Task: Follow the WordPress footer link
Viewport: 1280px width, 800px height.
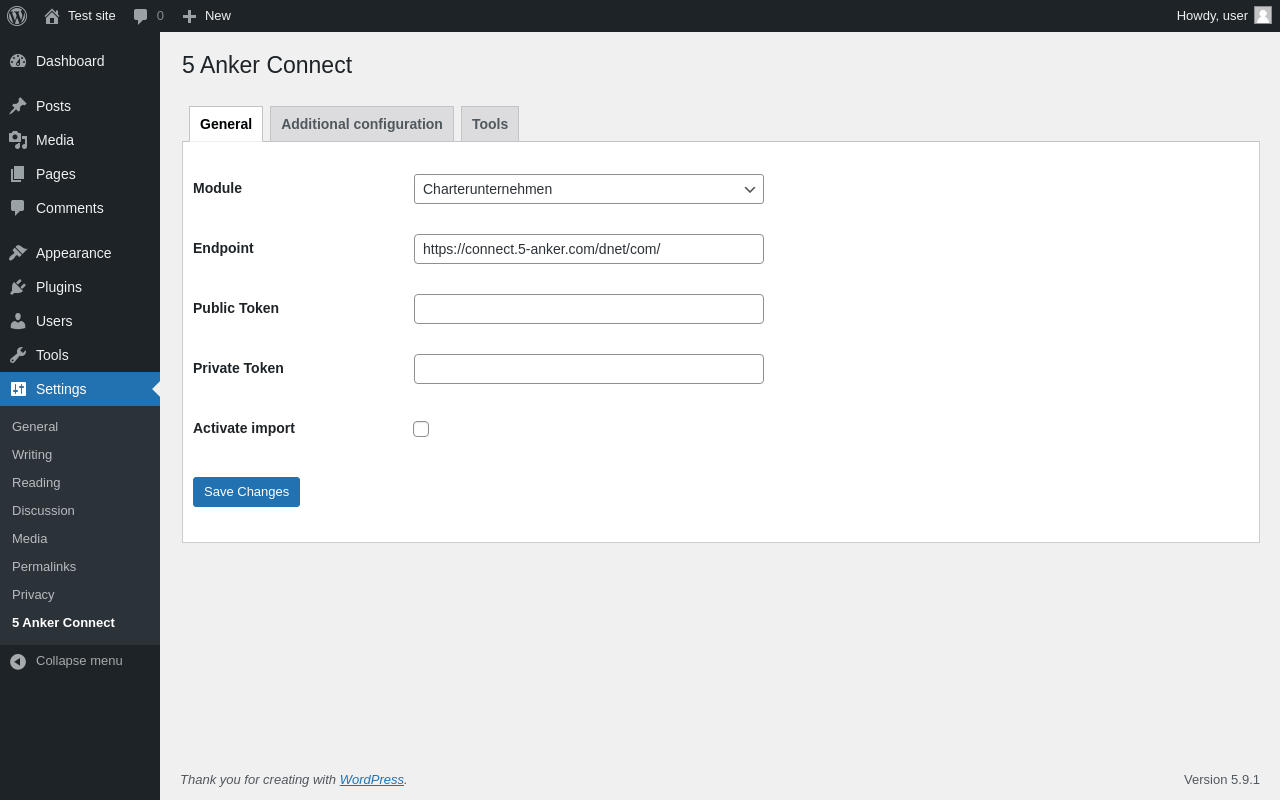Action: tap(372, 780)
